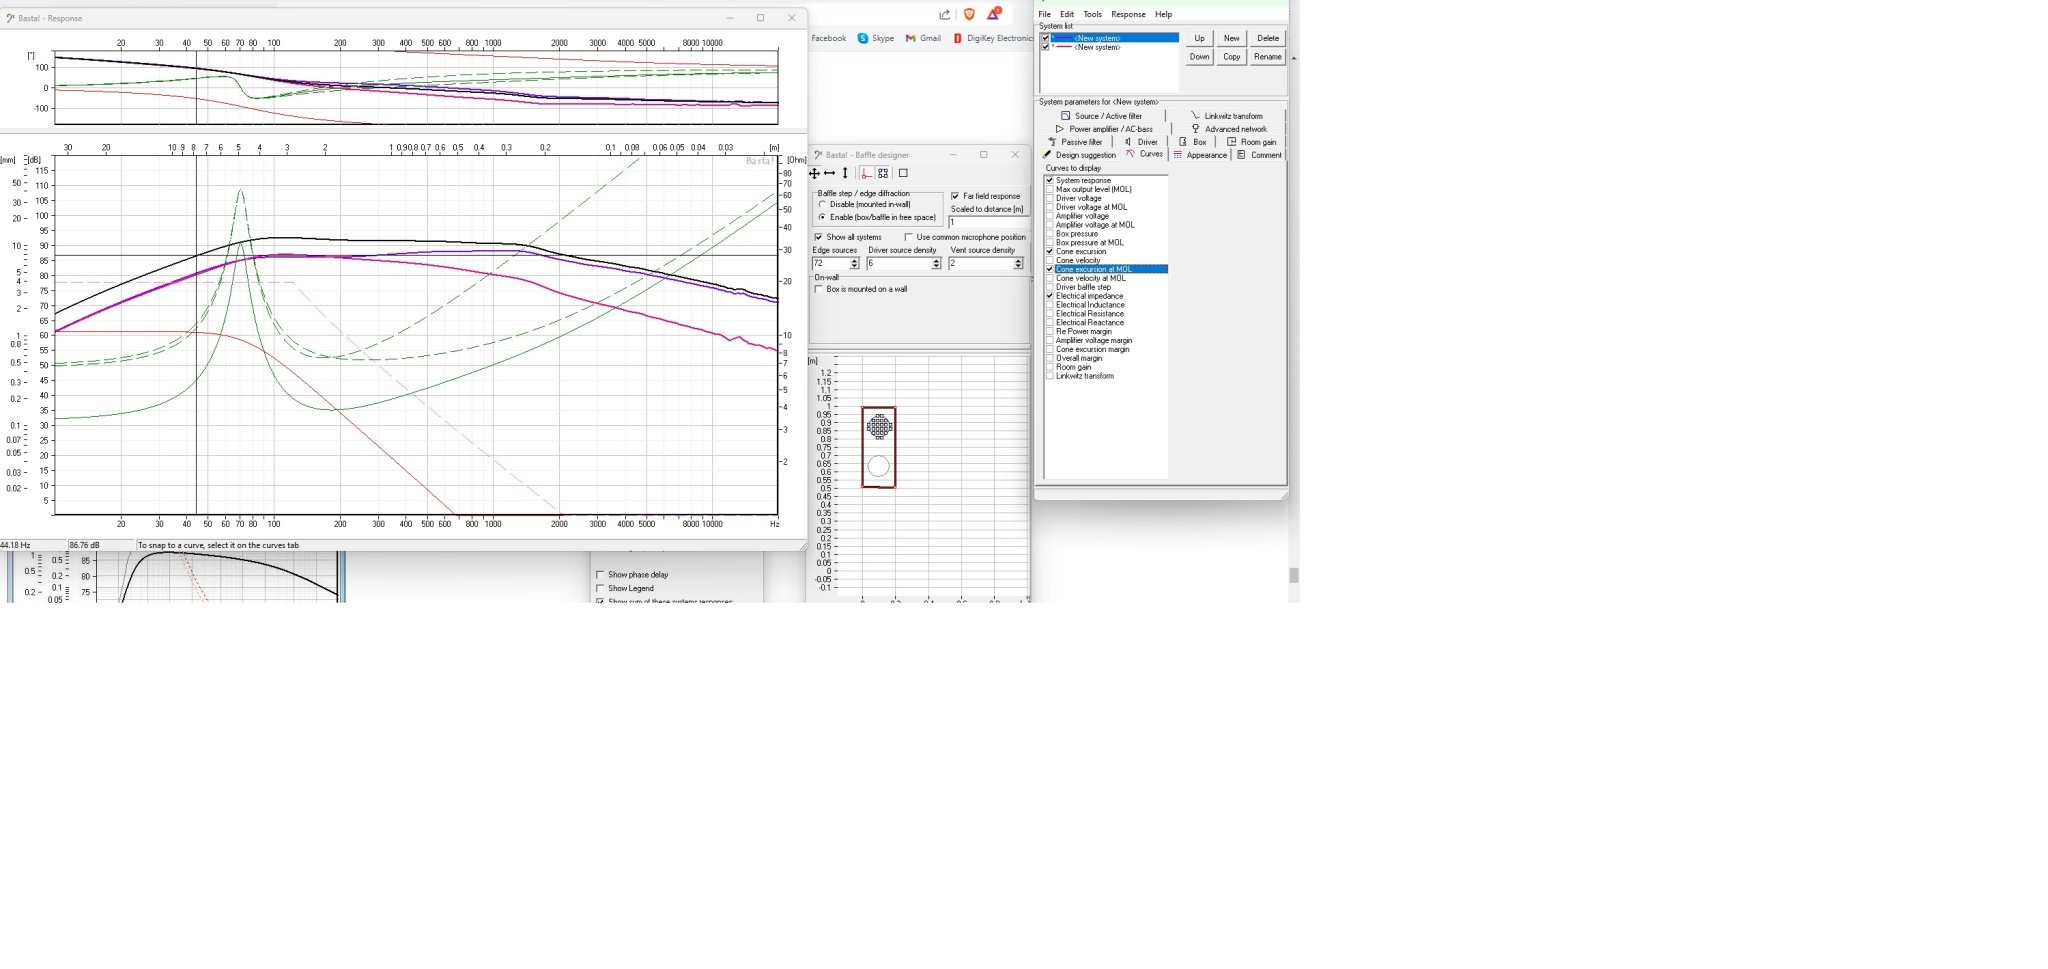Enable Max output level (MOL) curve
Screen dimensions: 2048x969
(x=1050, y=189)
